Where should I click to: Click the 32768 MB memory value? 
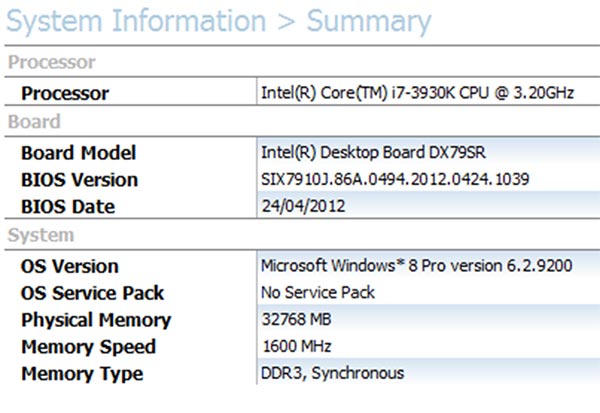coord(296,321)
